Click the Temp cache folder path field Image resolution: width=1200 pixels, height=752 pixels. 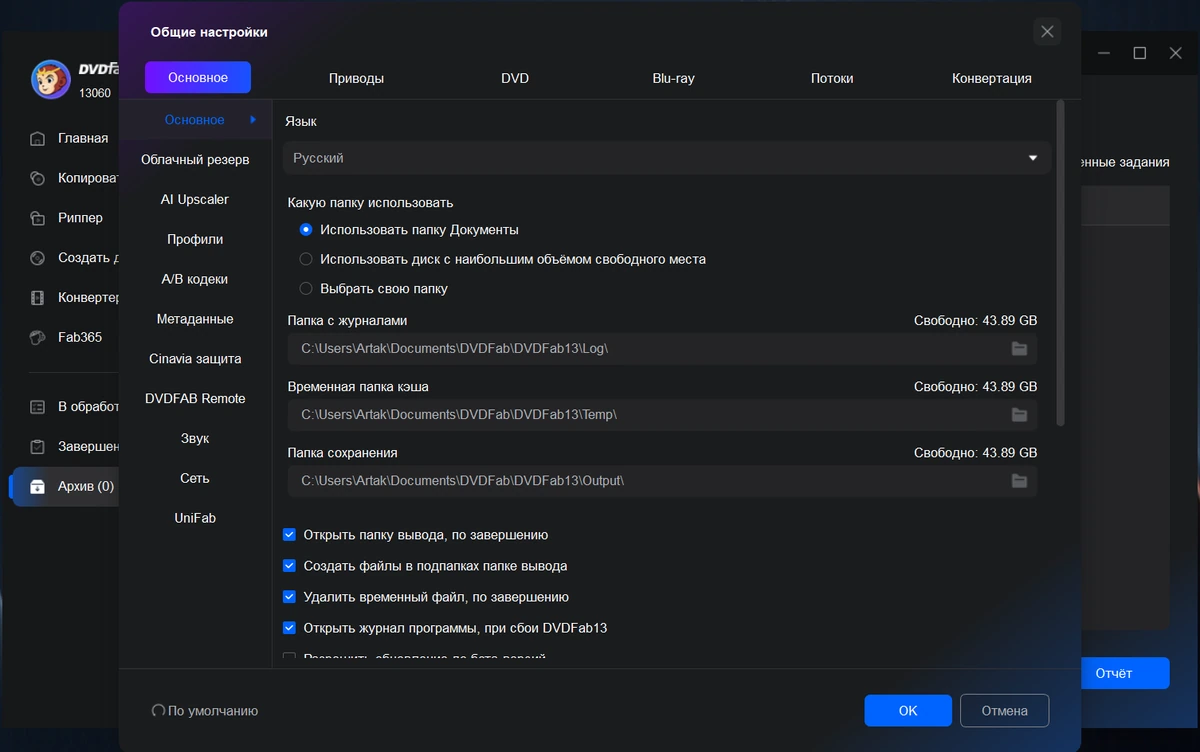pyautogui.click(x=662, y=415)
